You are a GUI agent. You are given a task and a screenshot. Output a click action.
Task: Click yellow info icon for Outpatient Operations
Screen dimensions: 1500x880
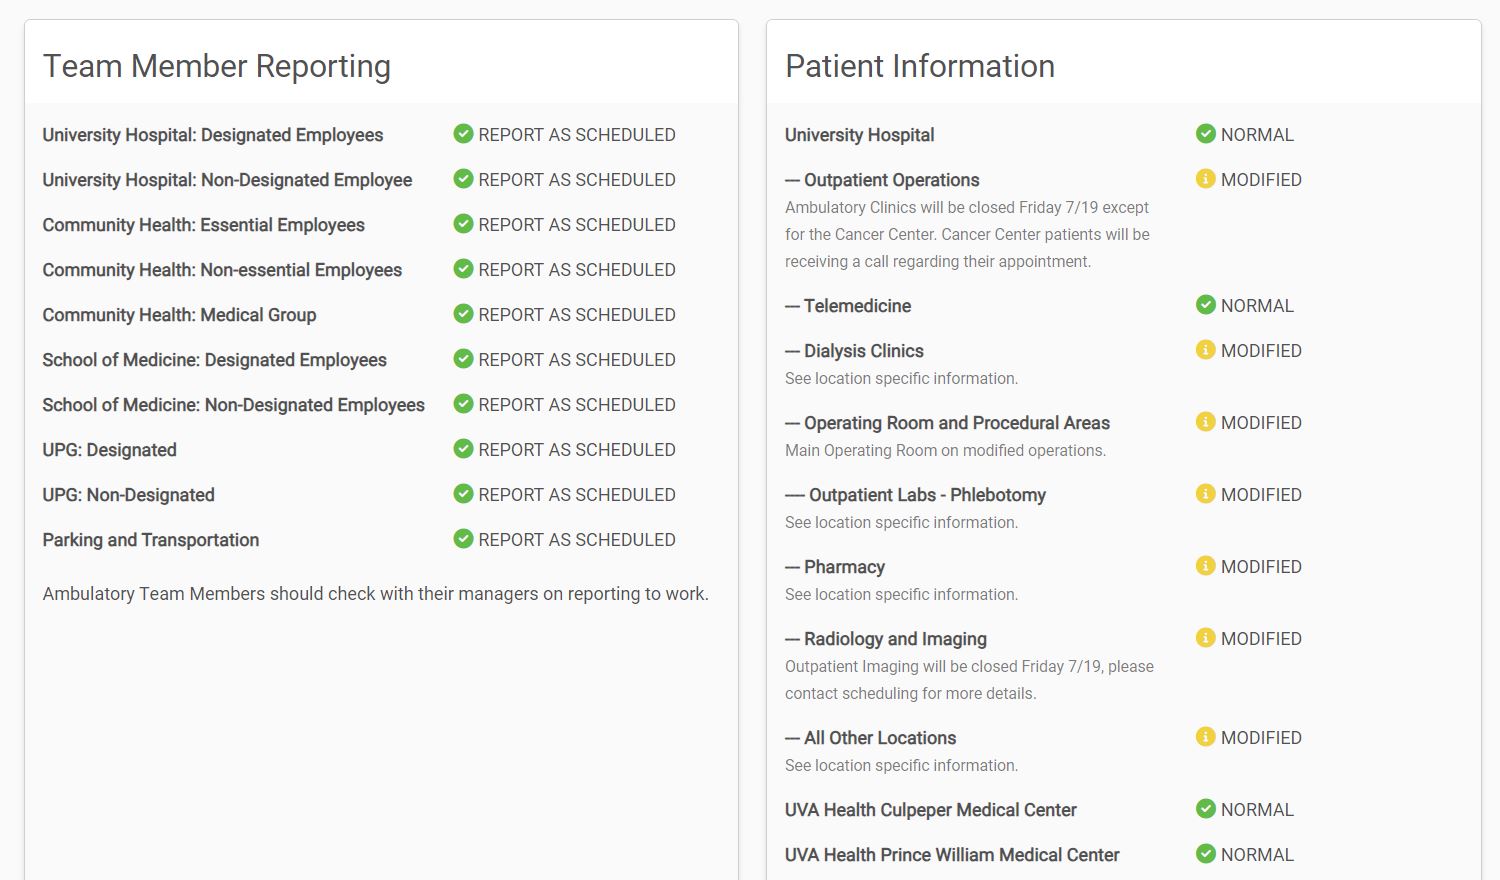pos(1206,178)
